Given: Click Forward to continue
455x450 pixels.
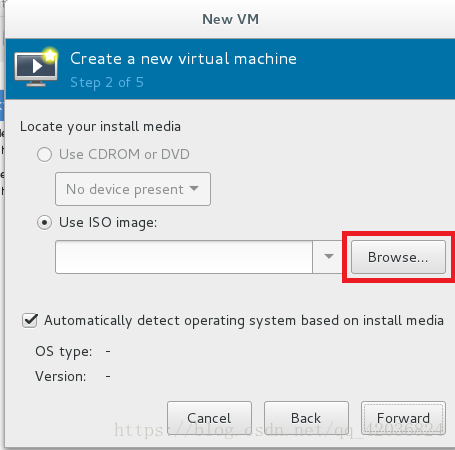Looking at the screenshot, I should pos(403,418).
